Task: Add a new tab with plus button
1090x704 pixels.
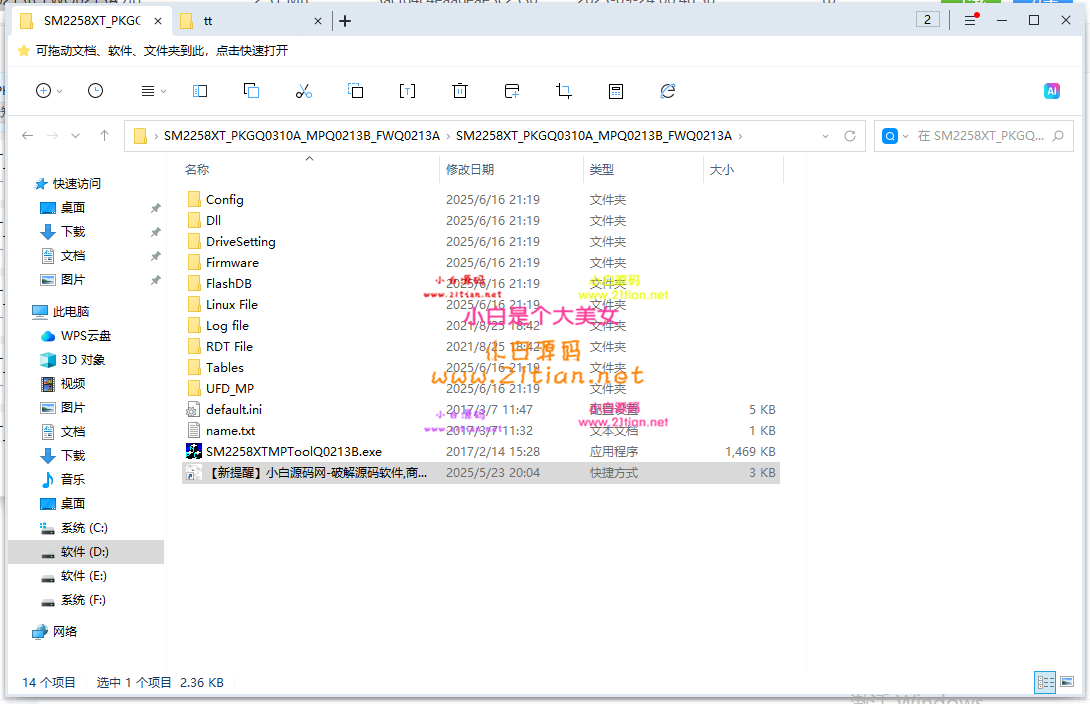Action: (x=345, y=22)
